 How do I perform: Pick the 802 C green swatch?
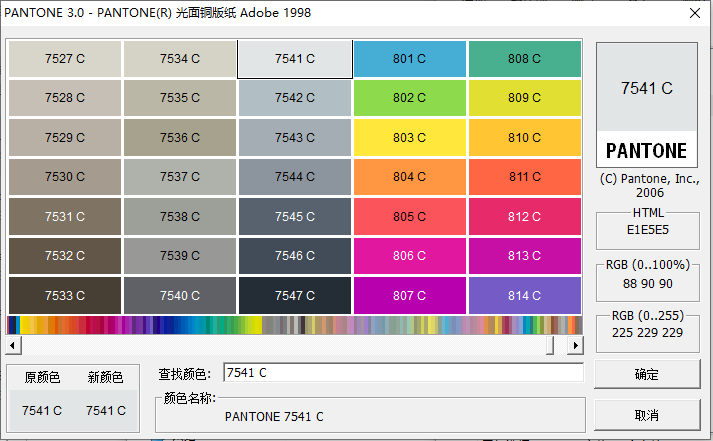click(410, 98)
